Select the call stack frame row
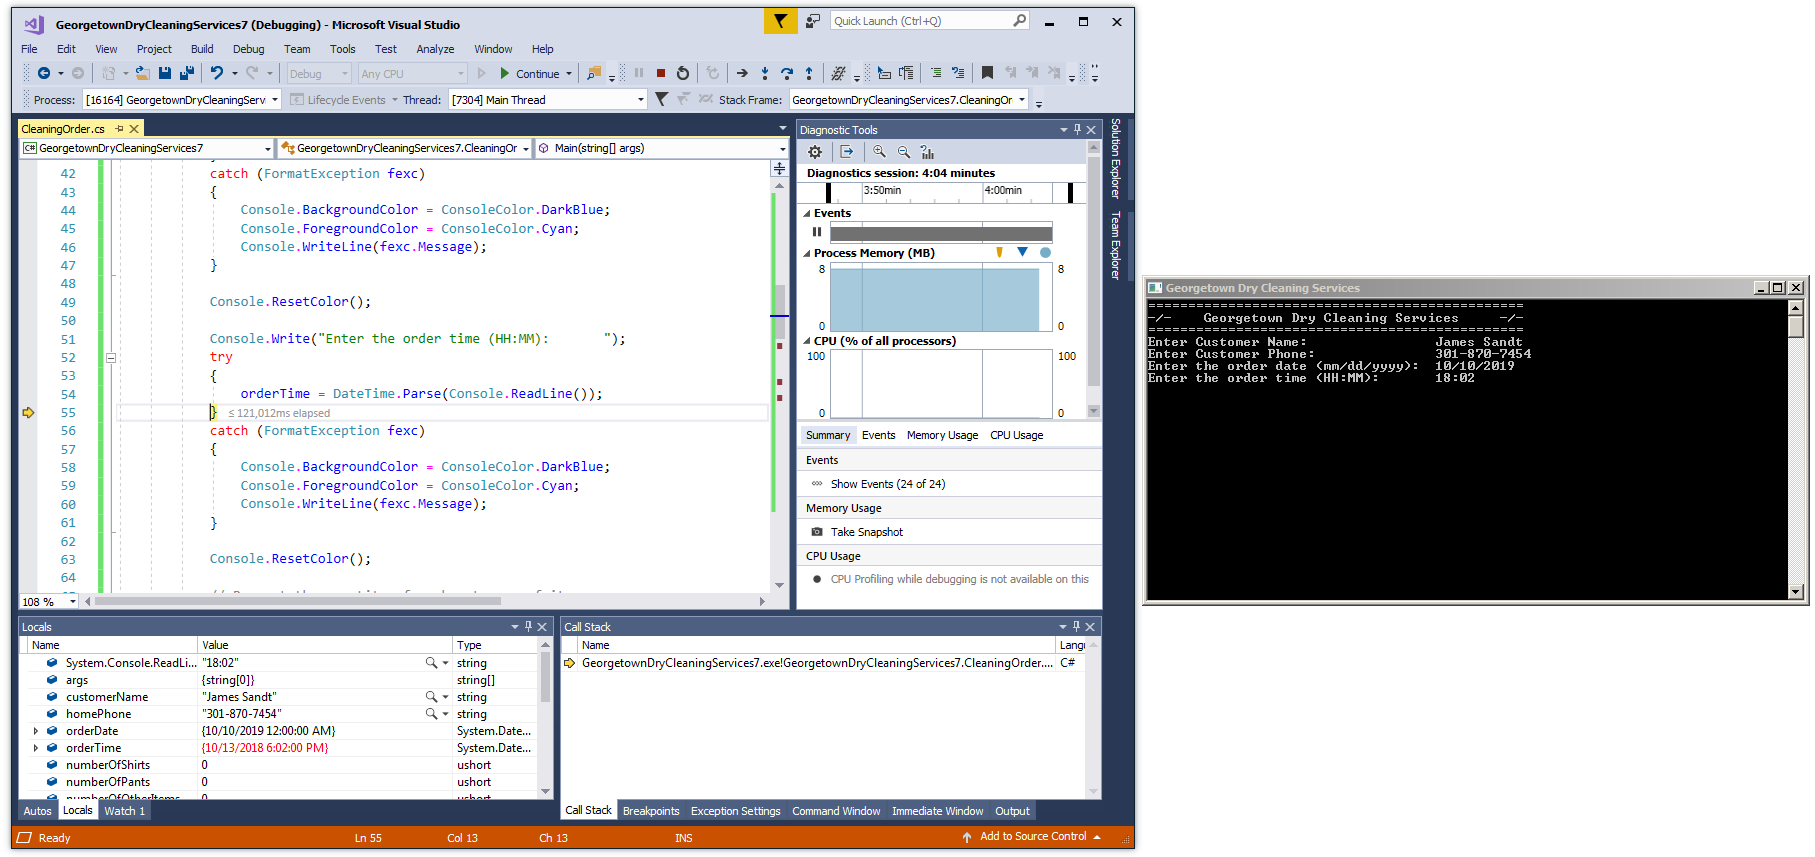The width and height of the screenshot is (1815, 857). [822, 663]
